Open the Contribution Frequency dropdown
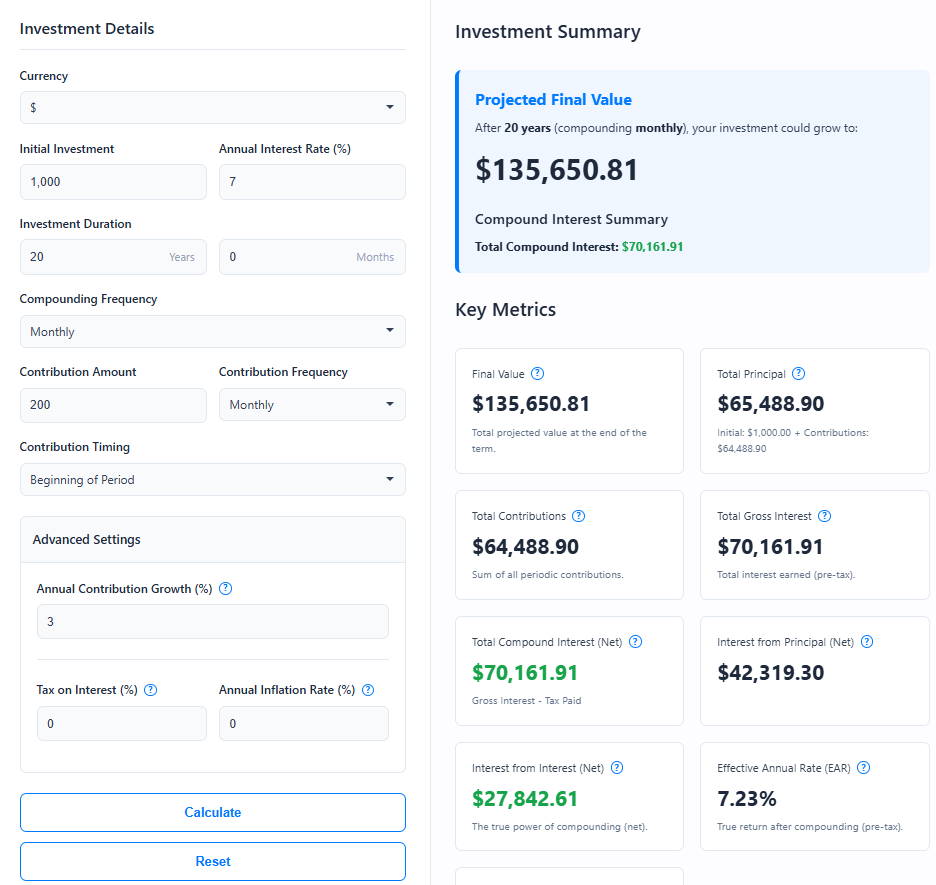Viewport: 936px width, 885px height. 312,404
